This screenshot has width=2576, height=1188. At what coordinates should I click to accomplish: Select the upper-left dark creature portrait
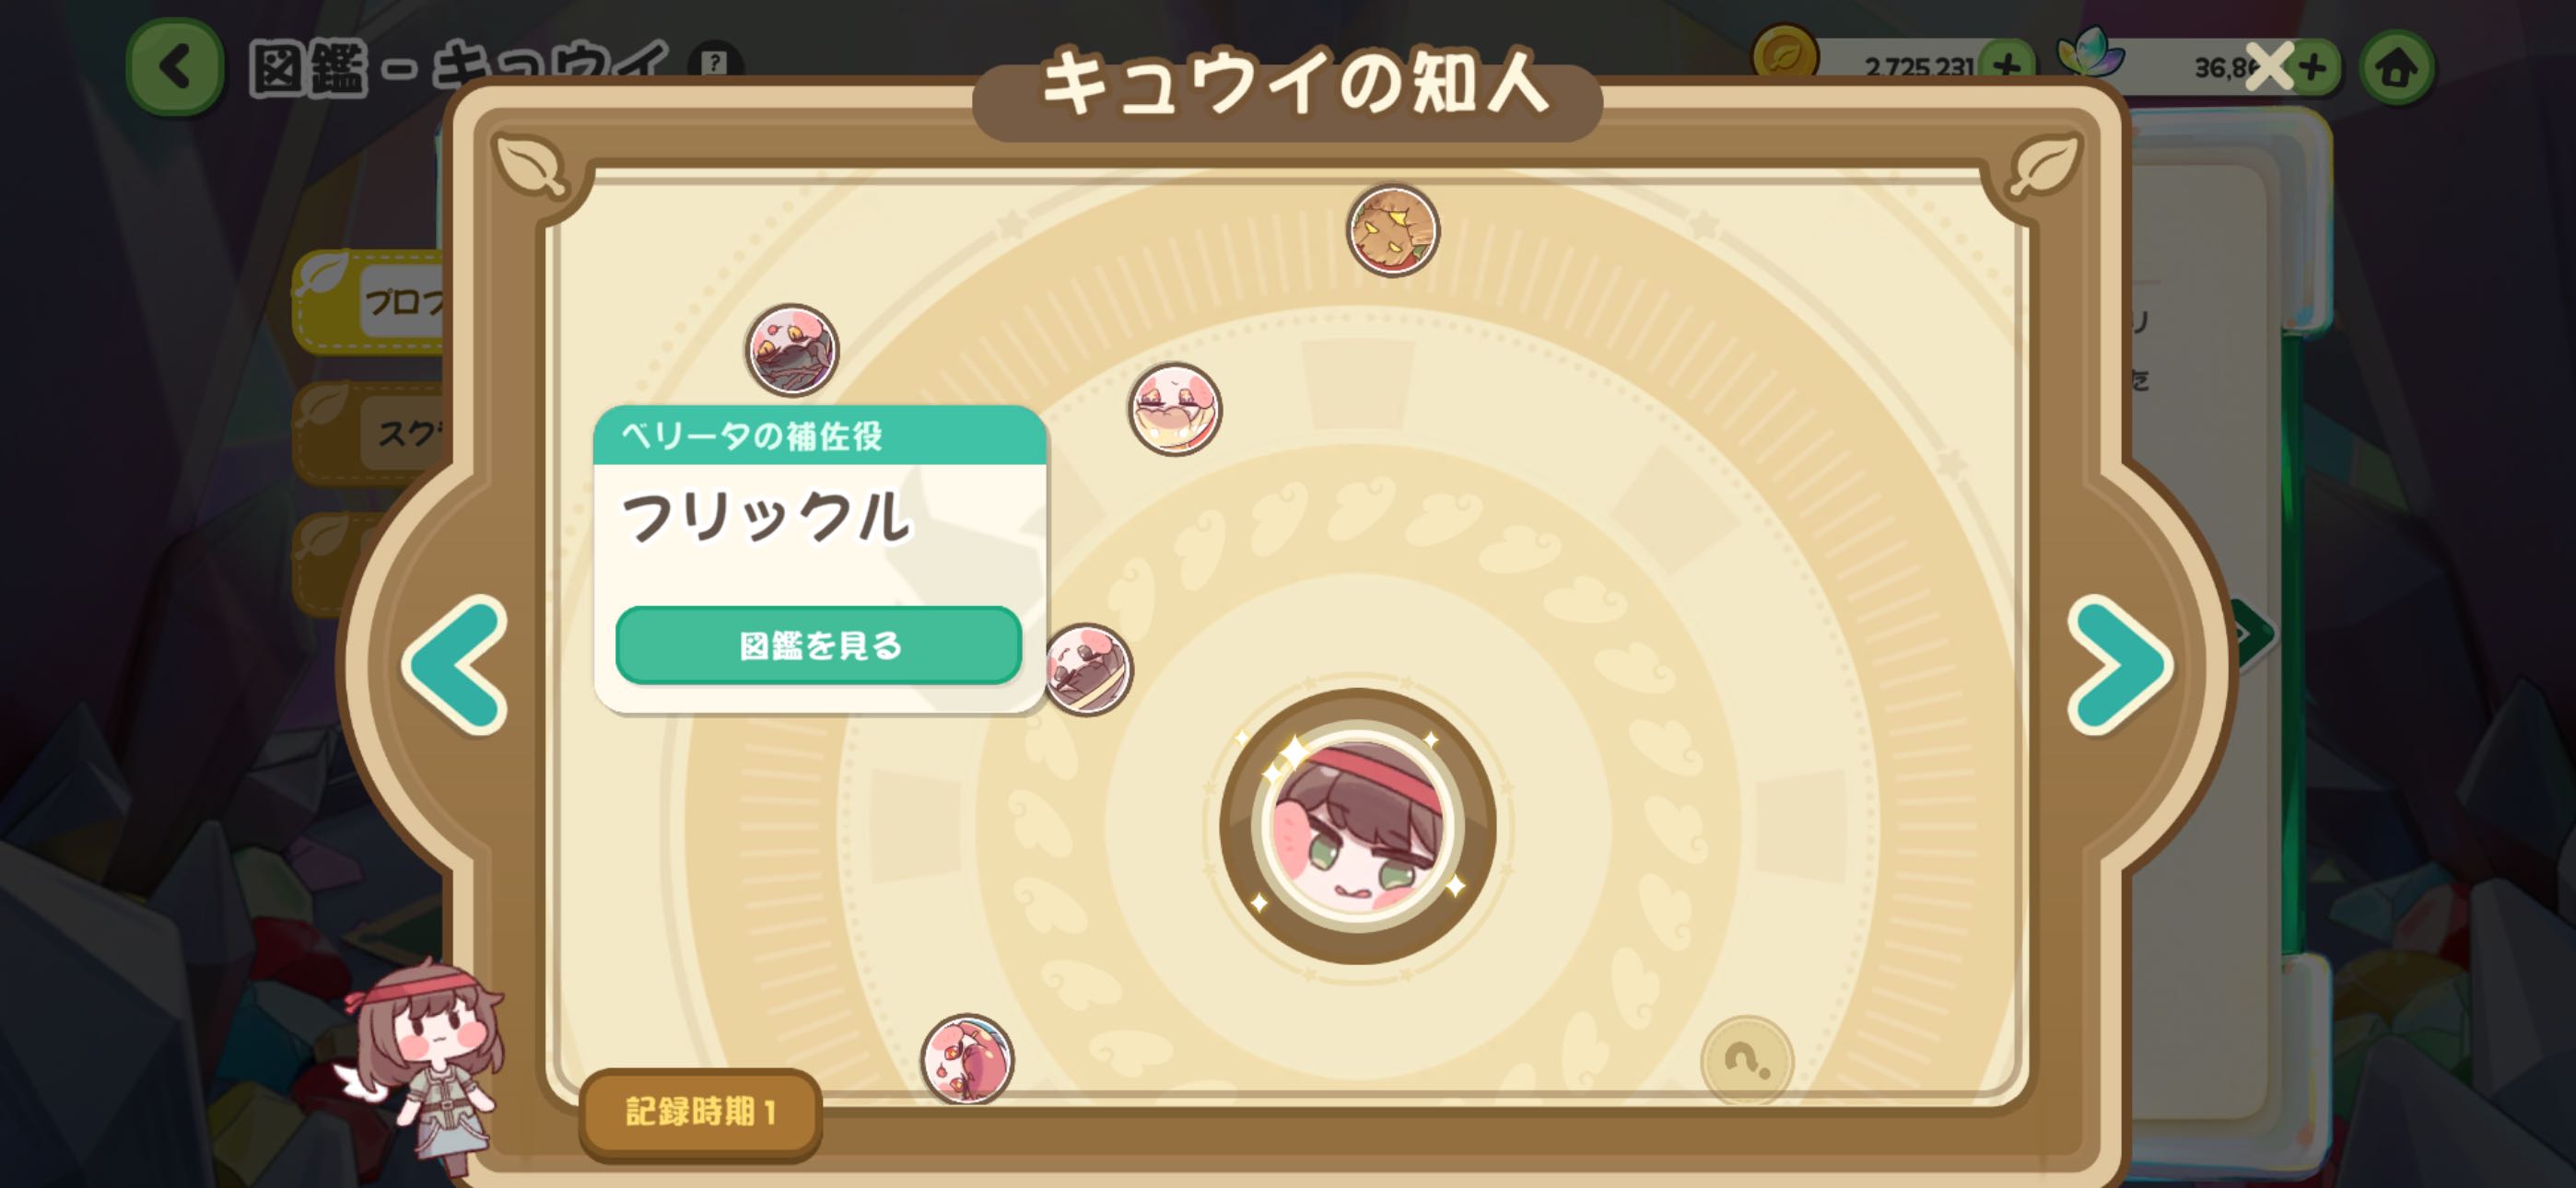[x=791, y=350]
